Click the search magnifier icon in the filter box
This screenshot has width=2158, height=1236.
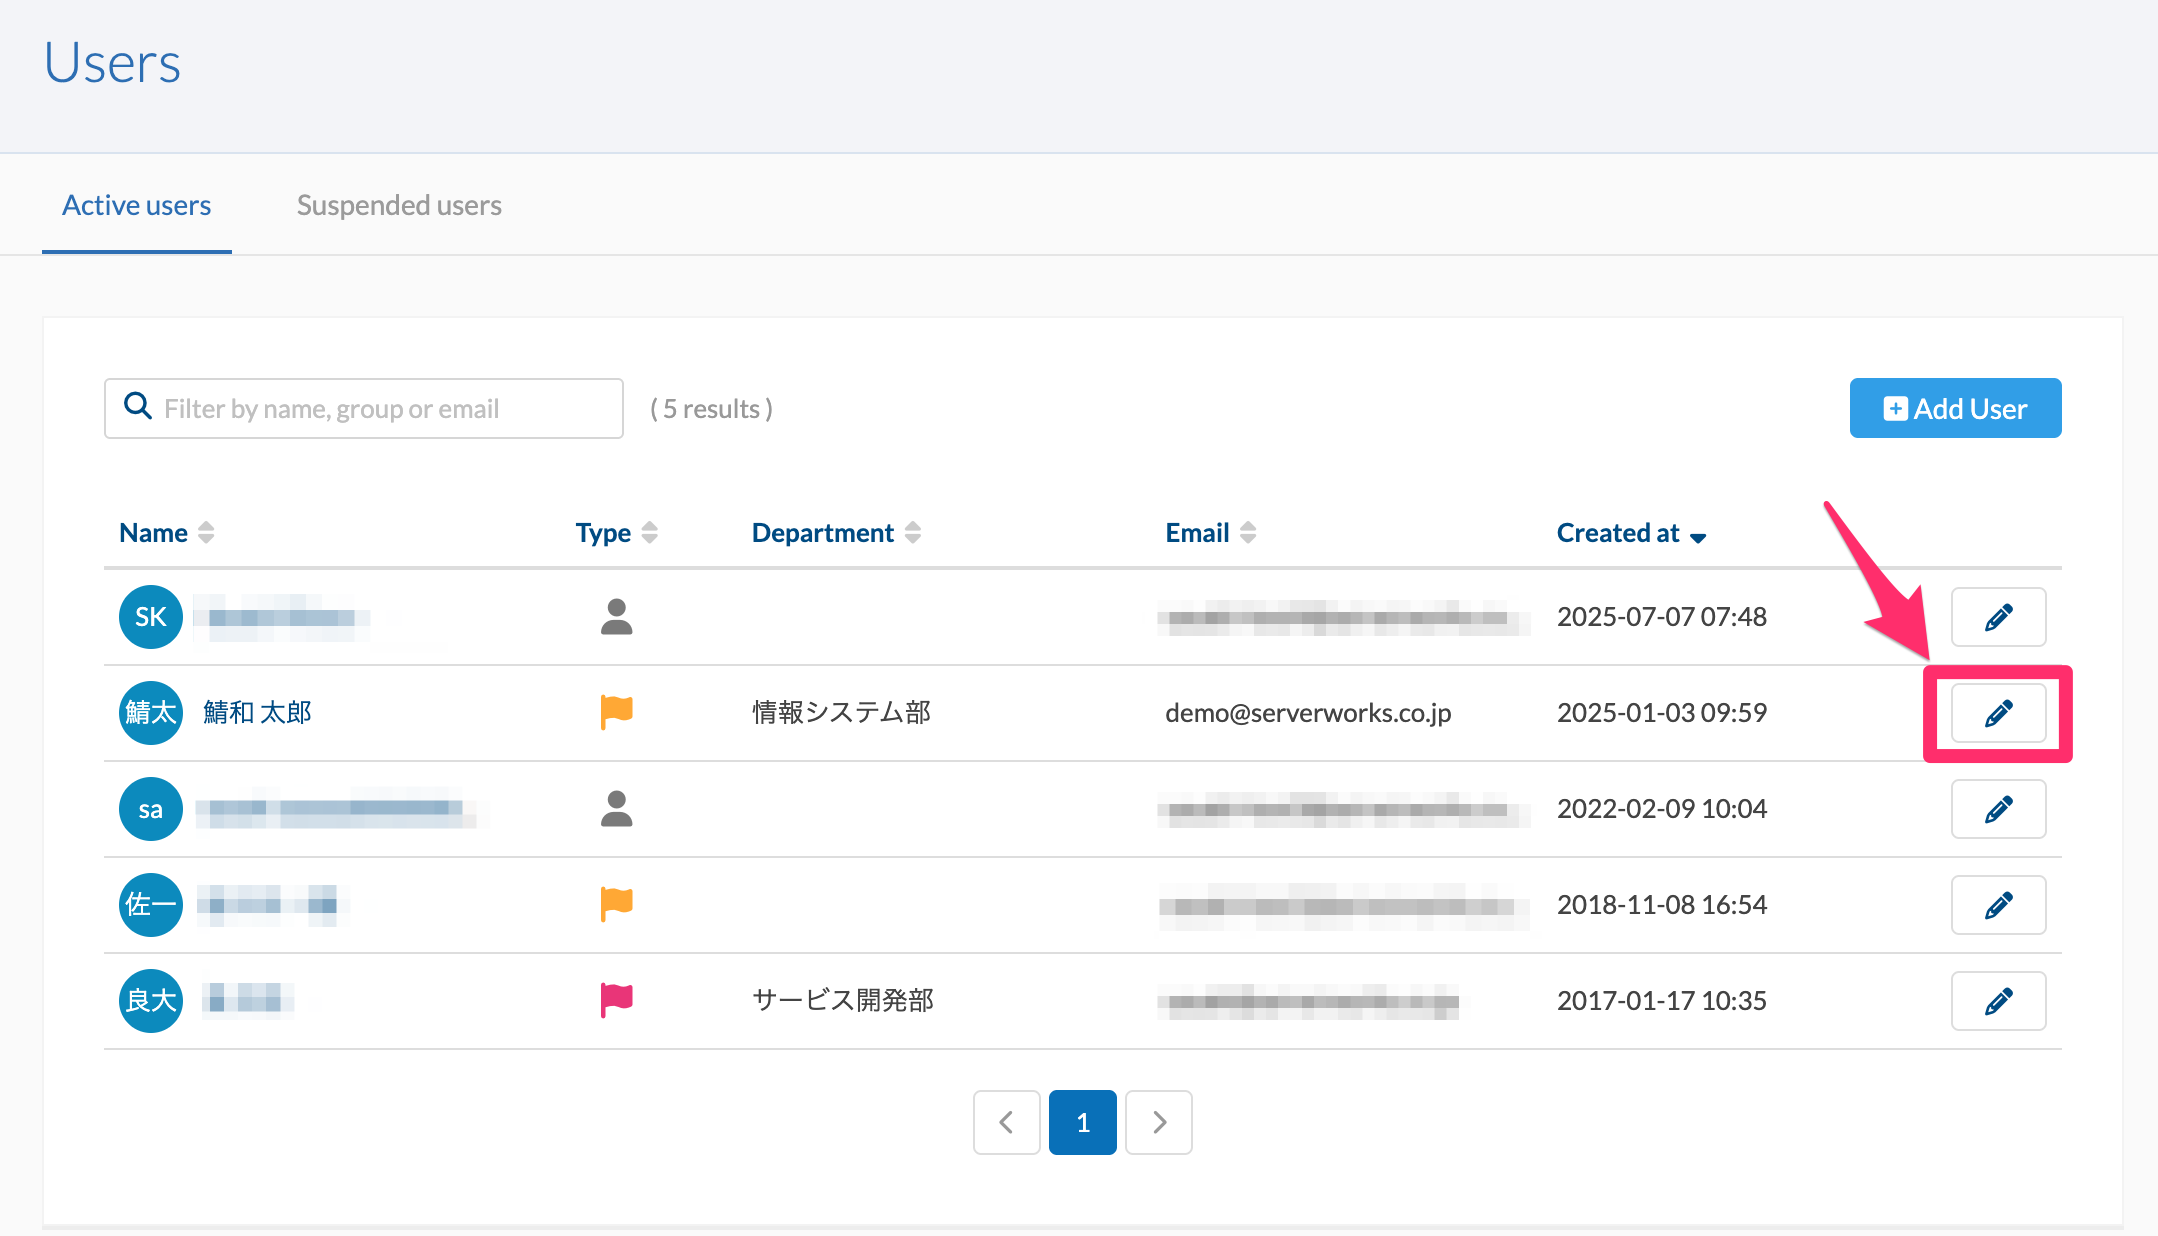(137, 407)
